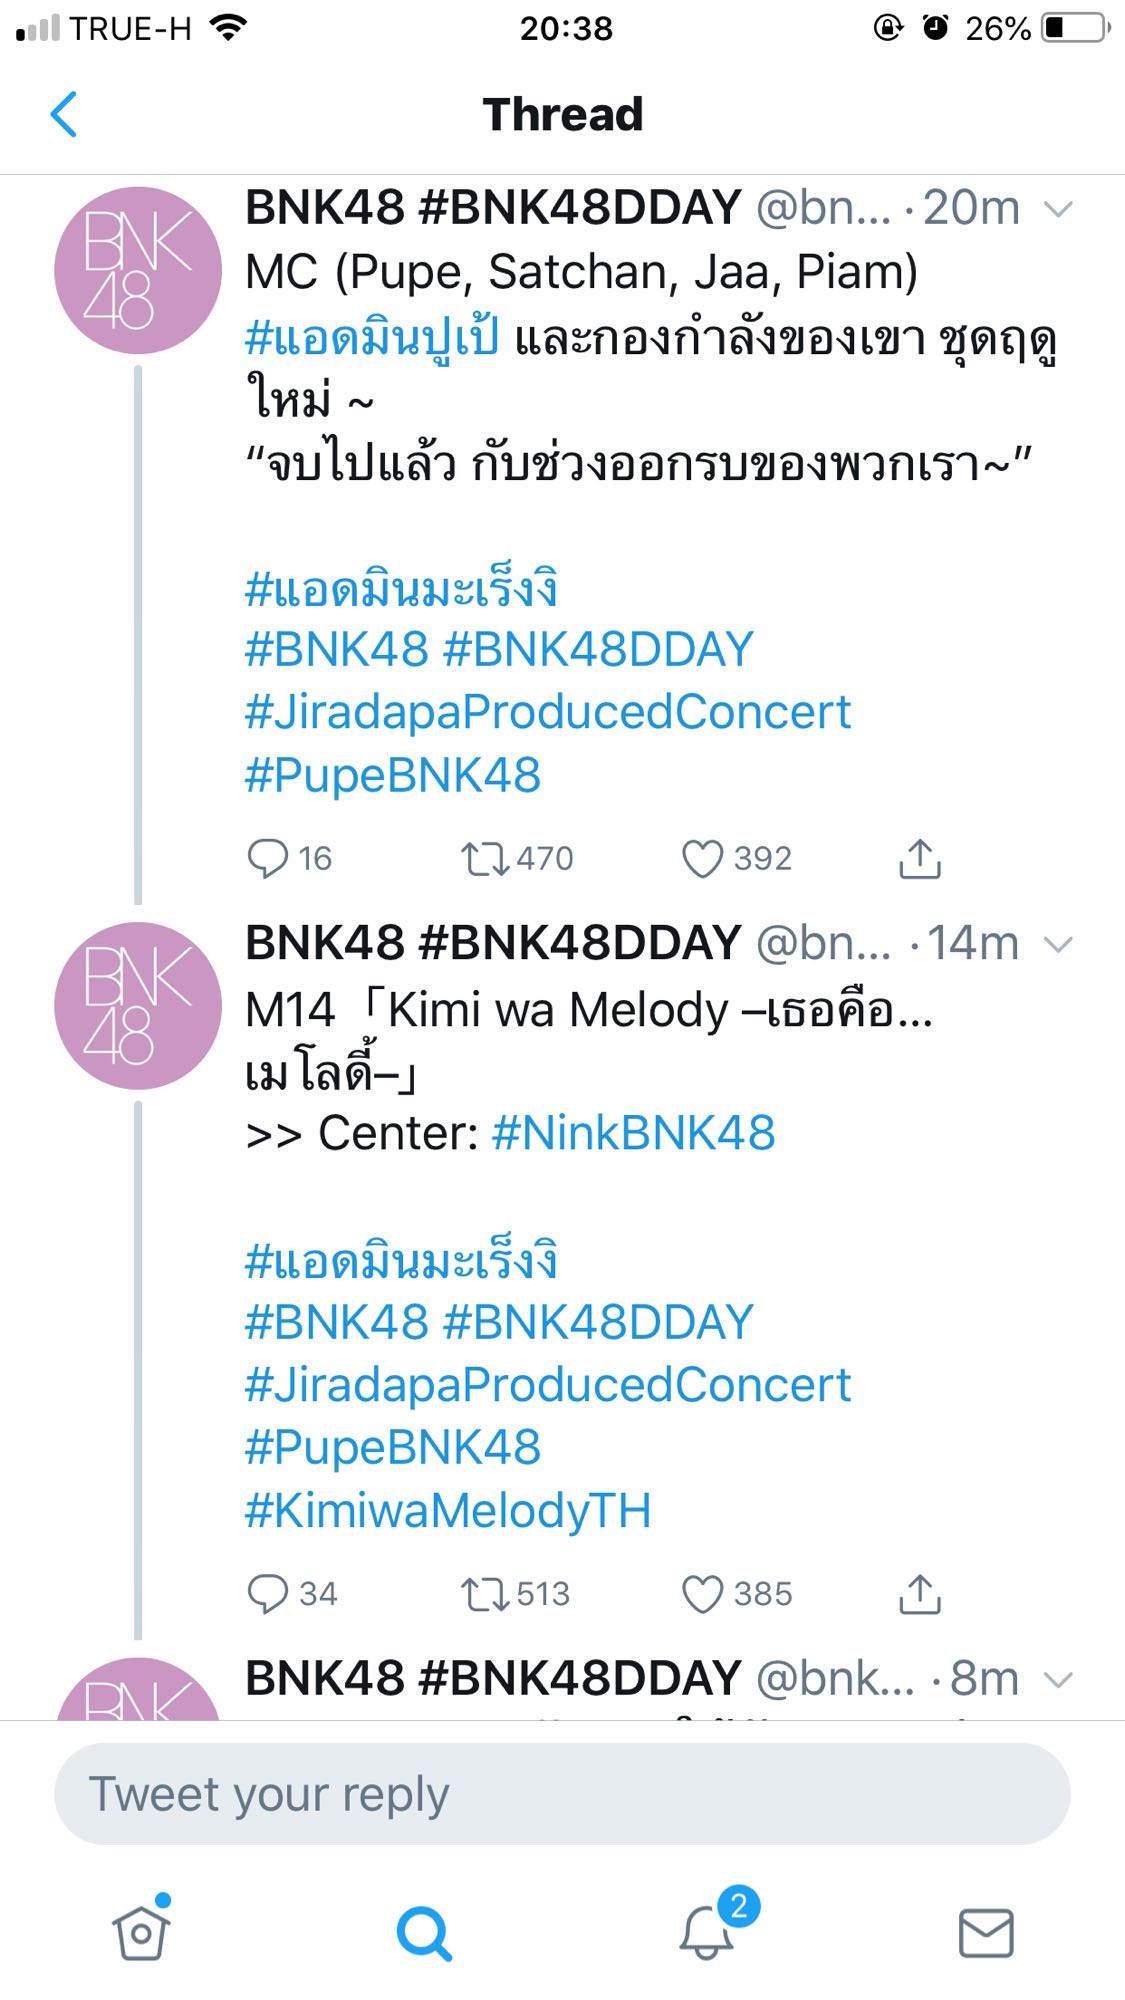
Task: Open the #NinkBNK48 hashtag link
Action: (x=633, y=1133)
